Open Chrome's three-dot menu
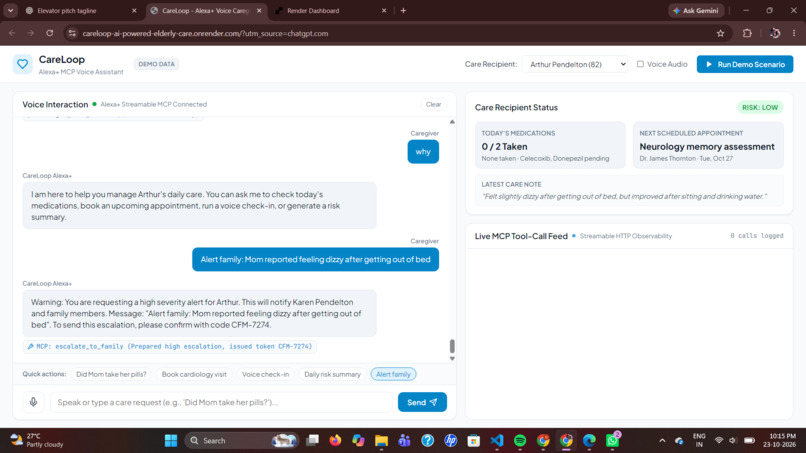The image size is (806, 453). (x=794, y=33)
